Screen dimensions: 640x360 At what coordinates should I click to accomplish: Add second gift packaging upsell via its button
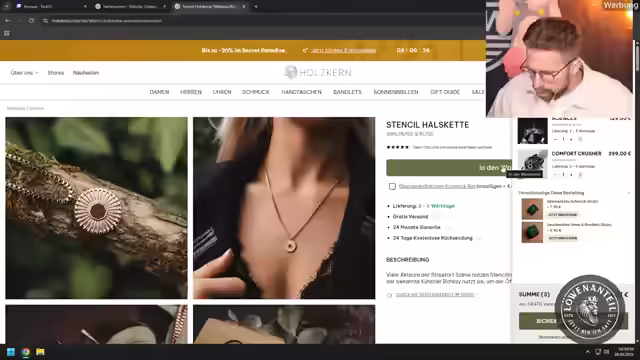click(x=562, y=238)
